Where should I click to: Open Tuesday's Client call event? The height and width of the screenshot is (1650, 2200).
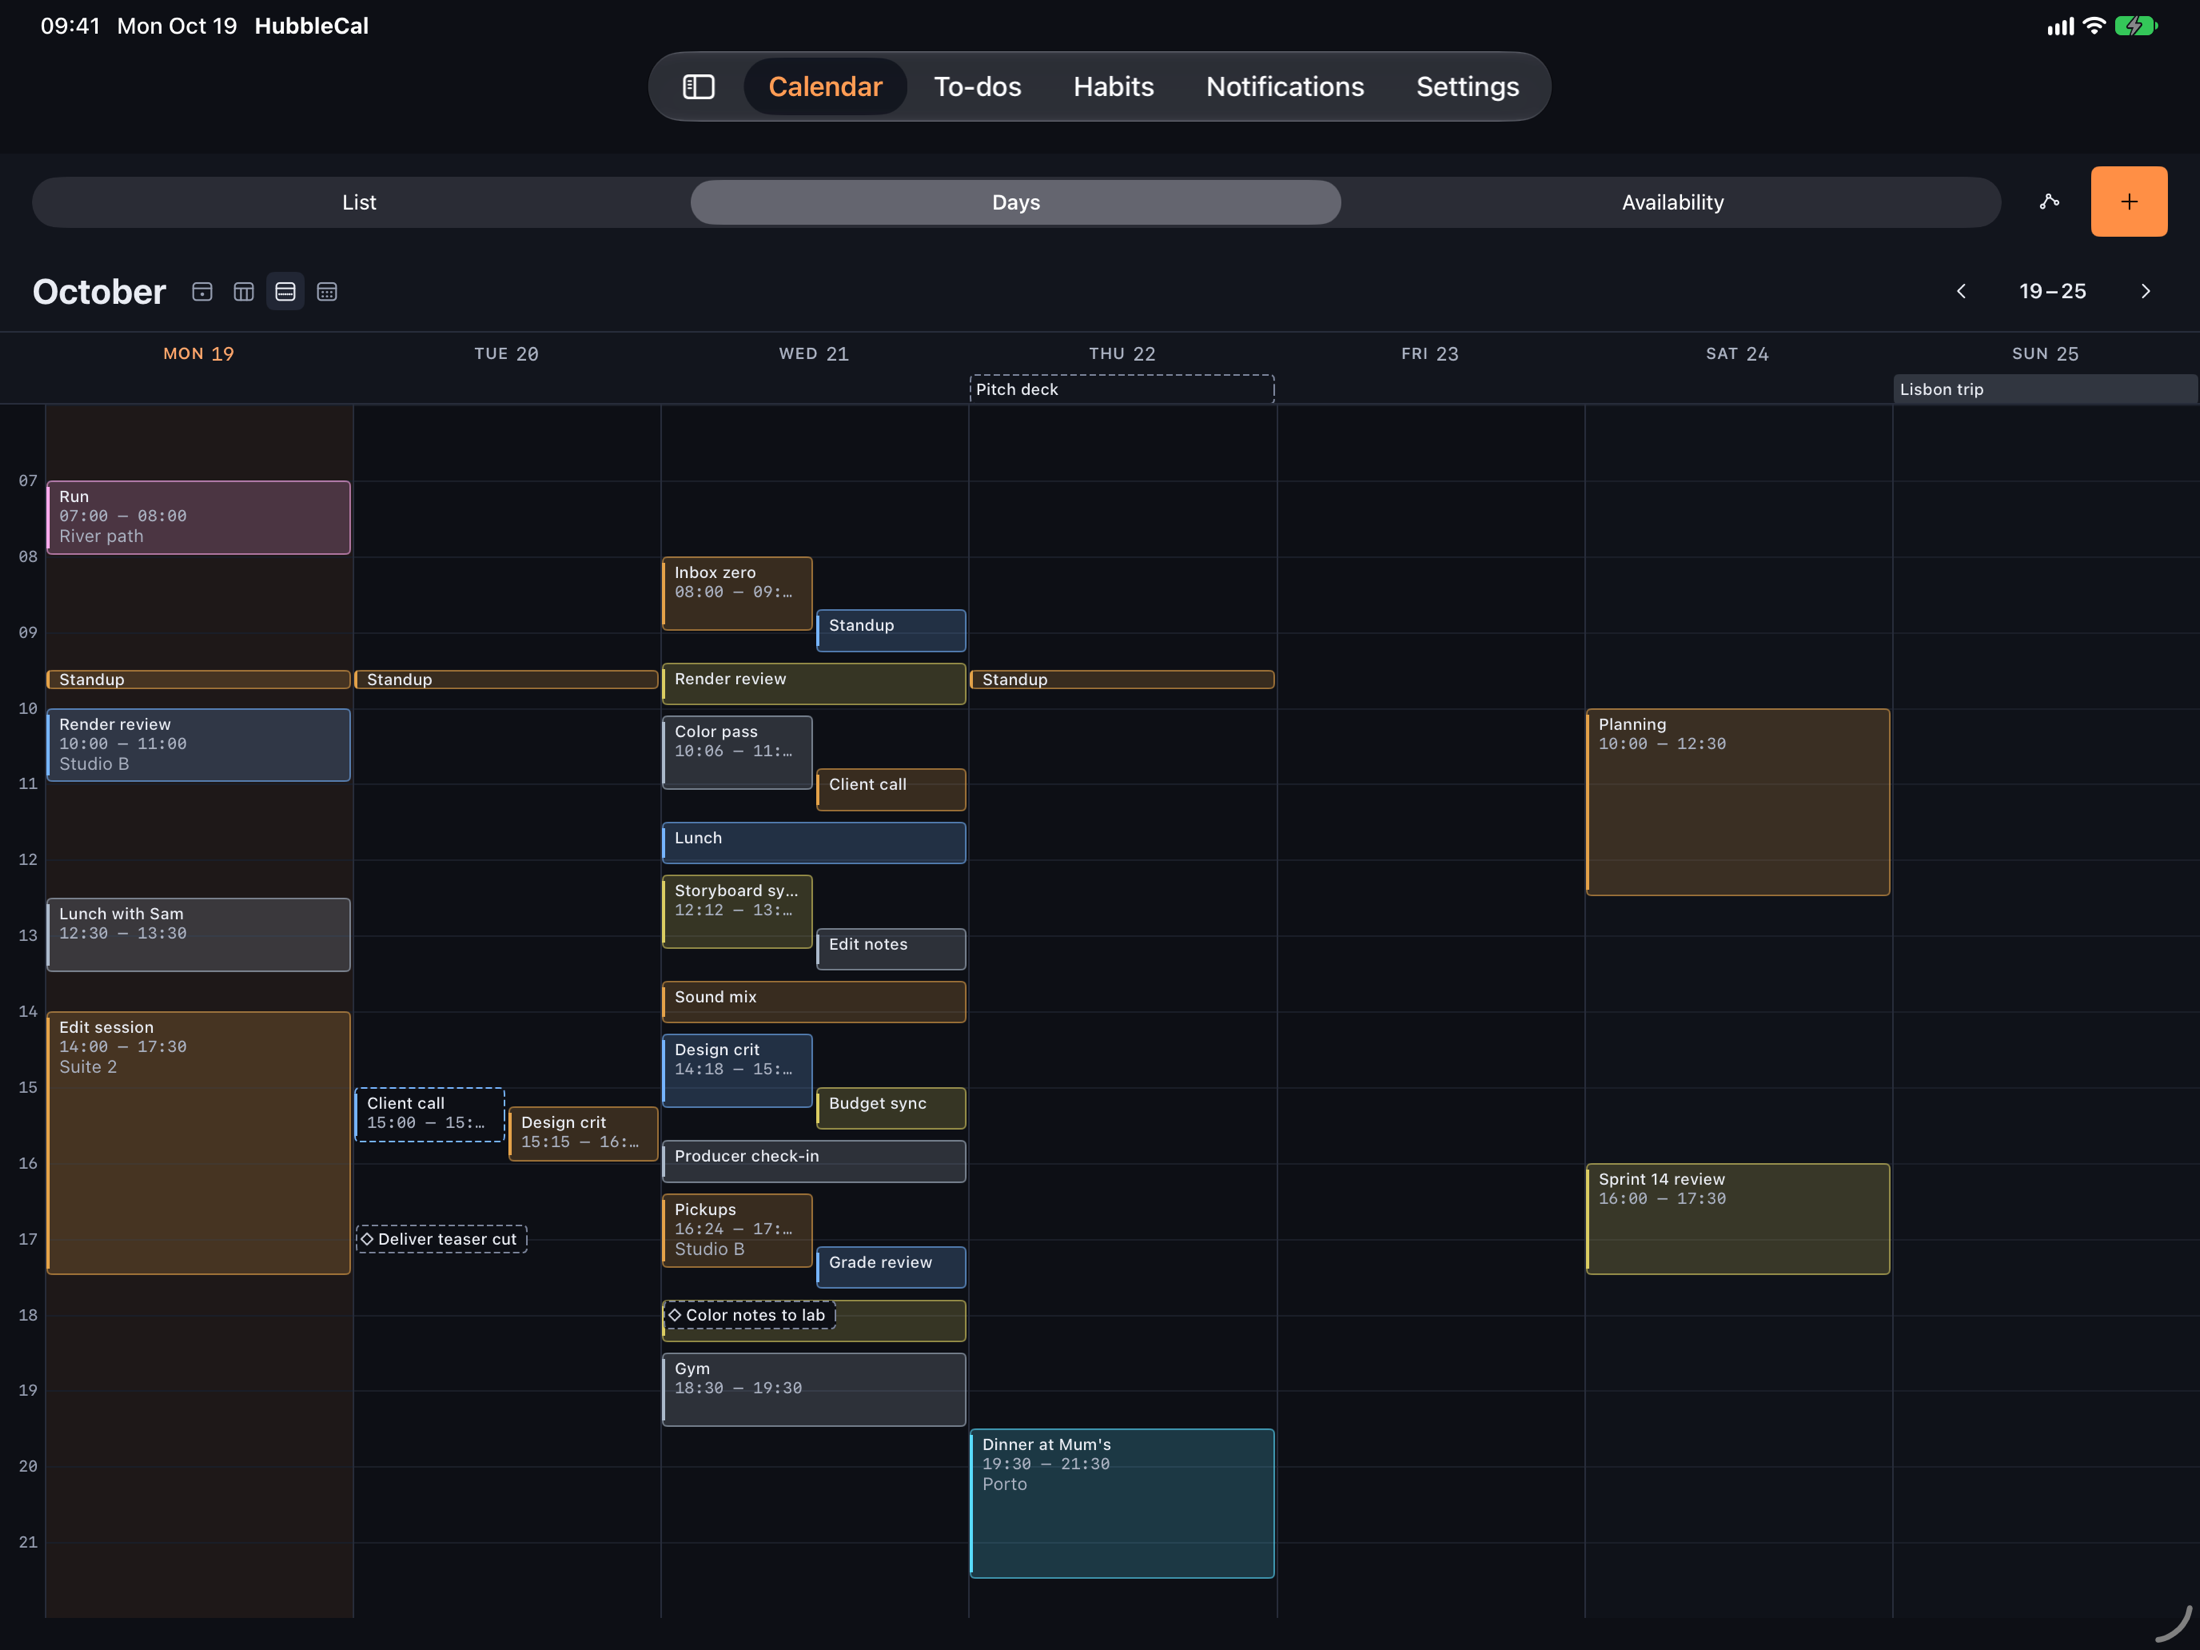[429, 1114]
